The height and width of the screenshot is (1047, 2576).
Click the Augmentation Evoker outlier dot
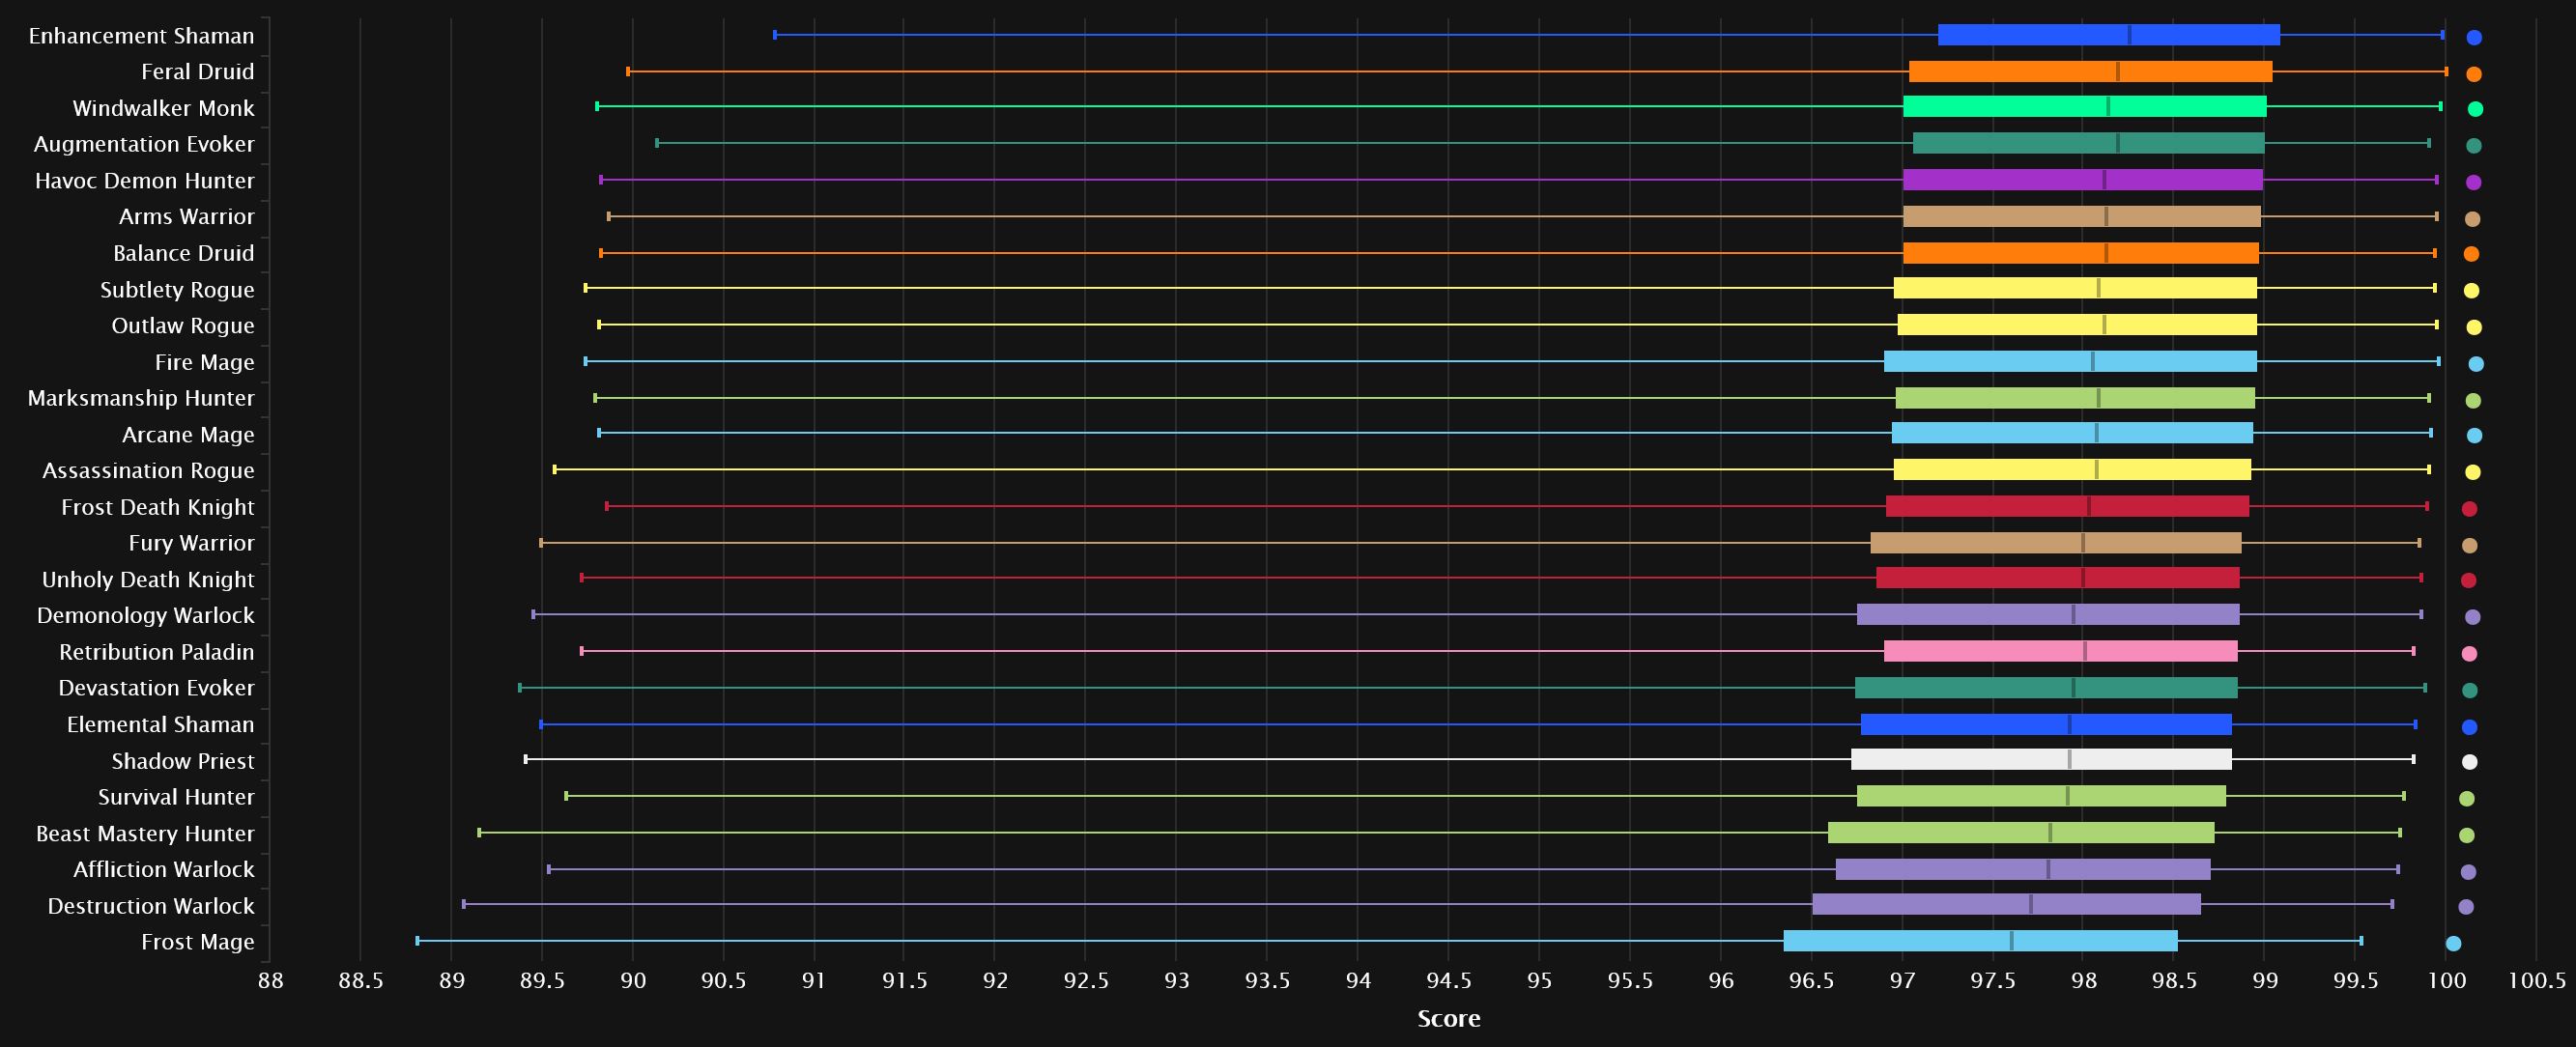[x=2474, y=145]
